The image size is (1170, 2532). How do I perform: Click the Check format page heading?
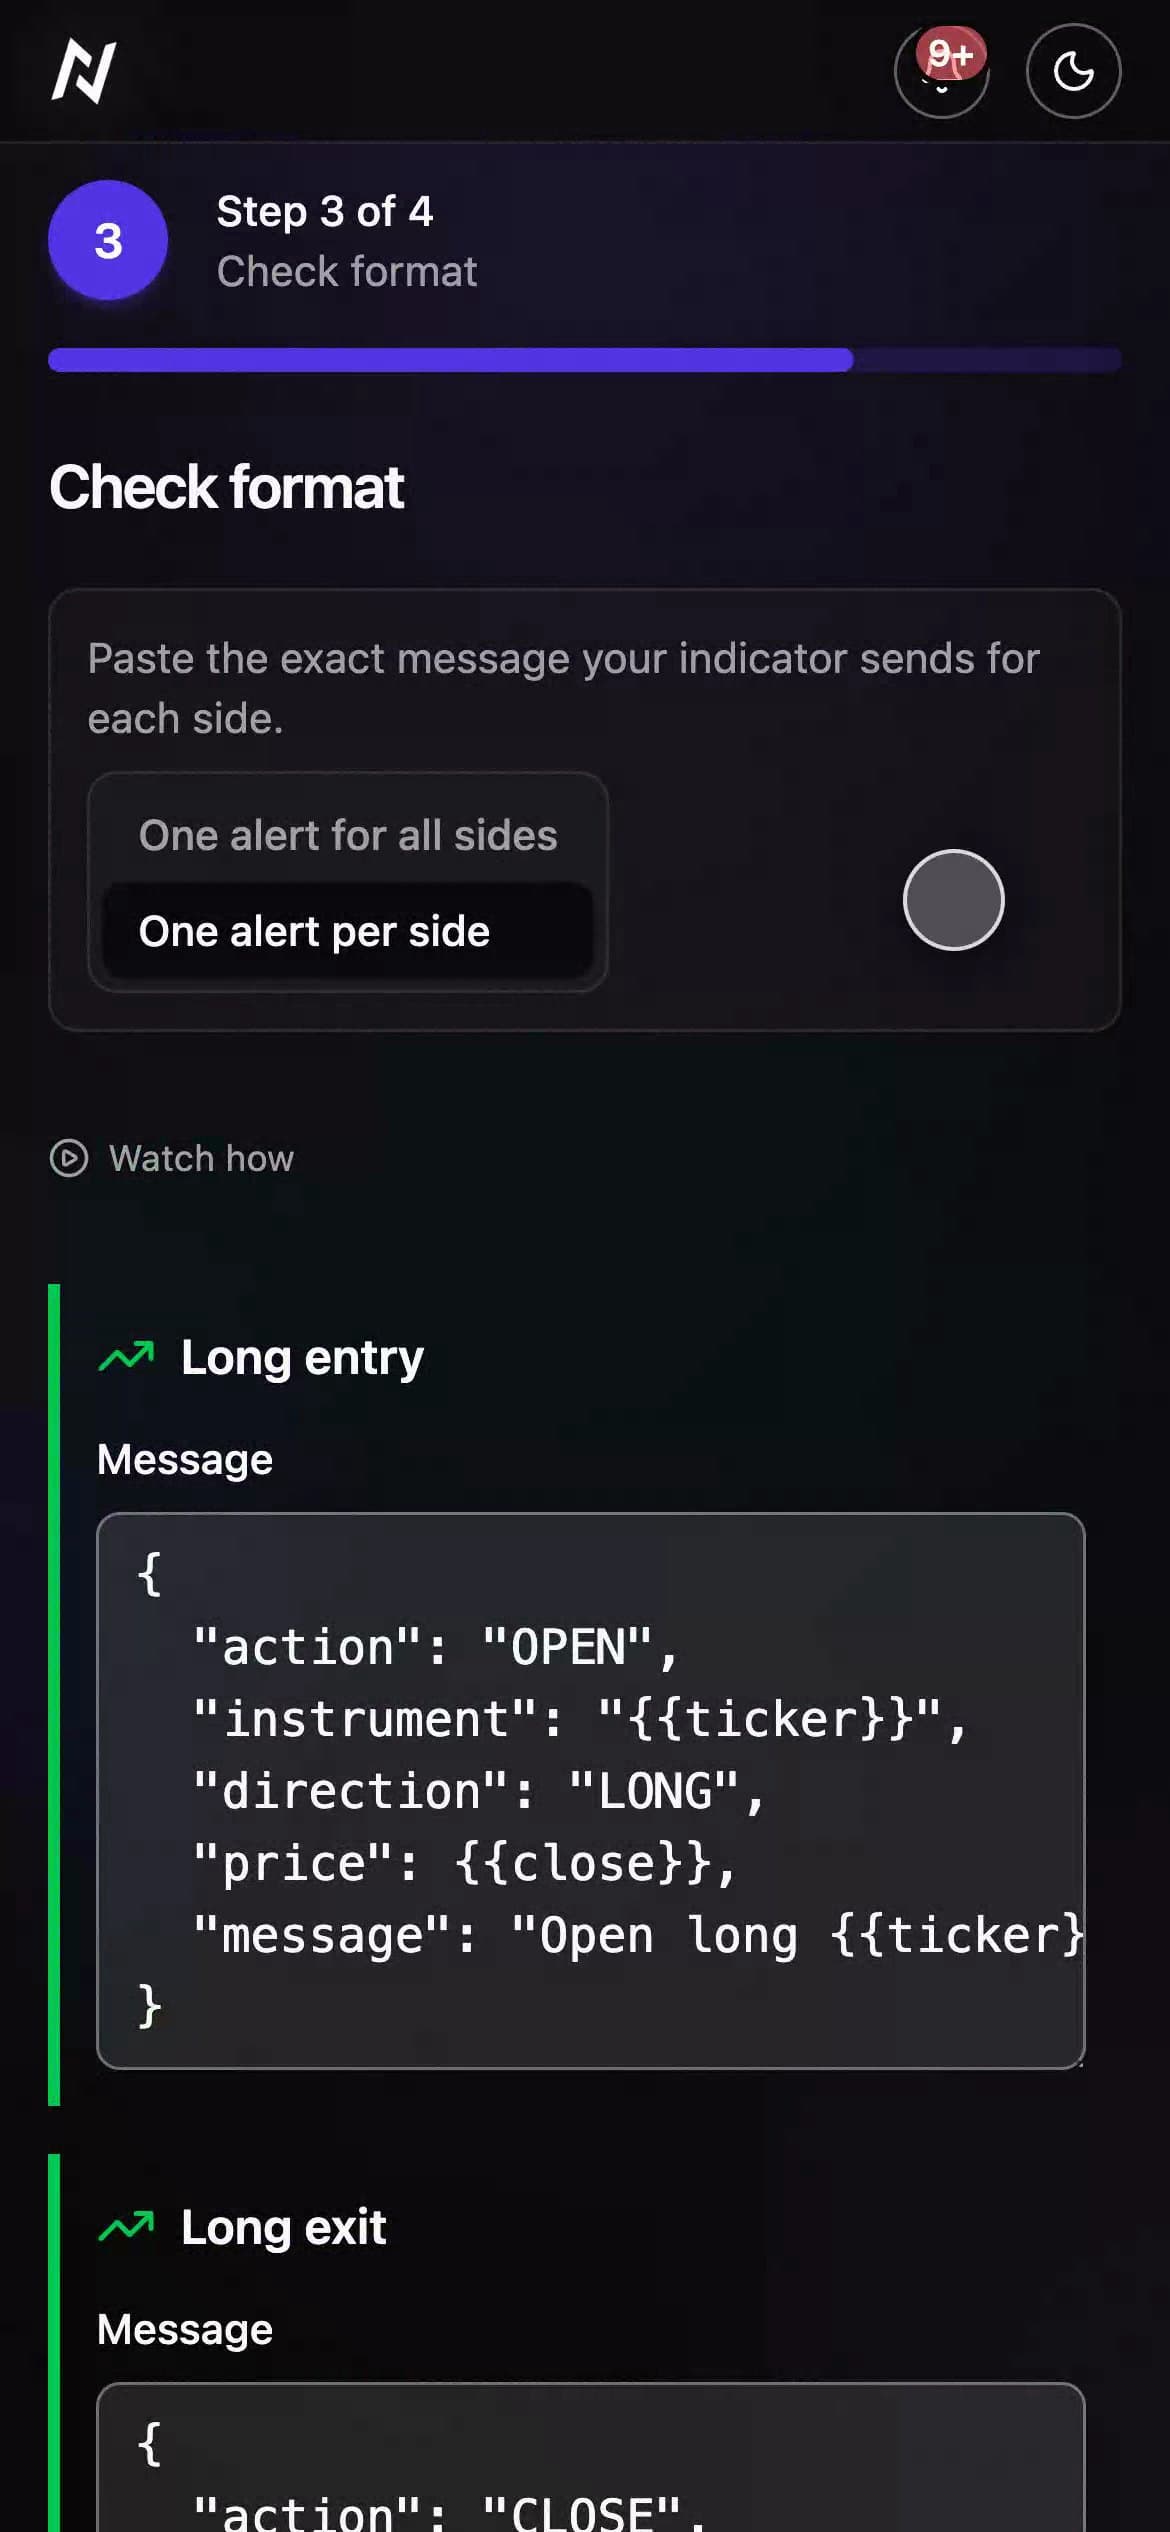click(x=227, y=487)
